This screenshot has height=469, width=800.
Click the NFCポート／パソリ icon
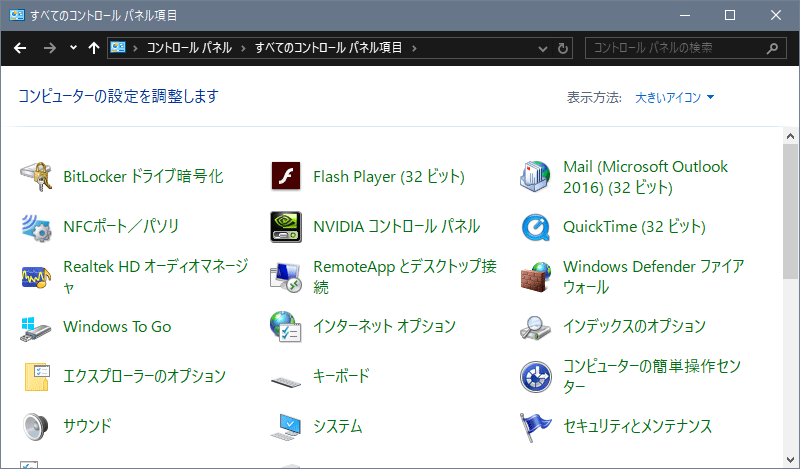click(36, 227)
